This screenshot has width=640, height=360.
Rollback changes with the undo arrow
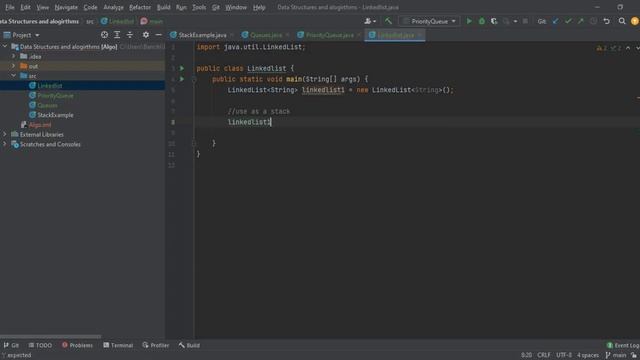607,21
